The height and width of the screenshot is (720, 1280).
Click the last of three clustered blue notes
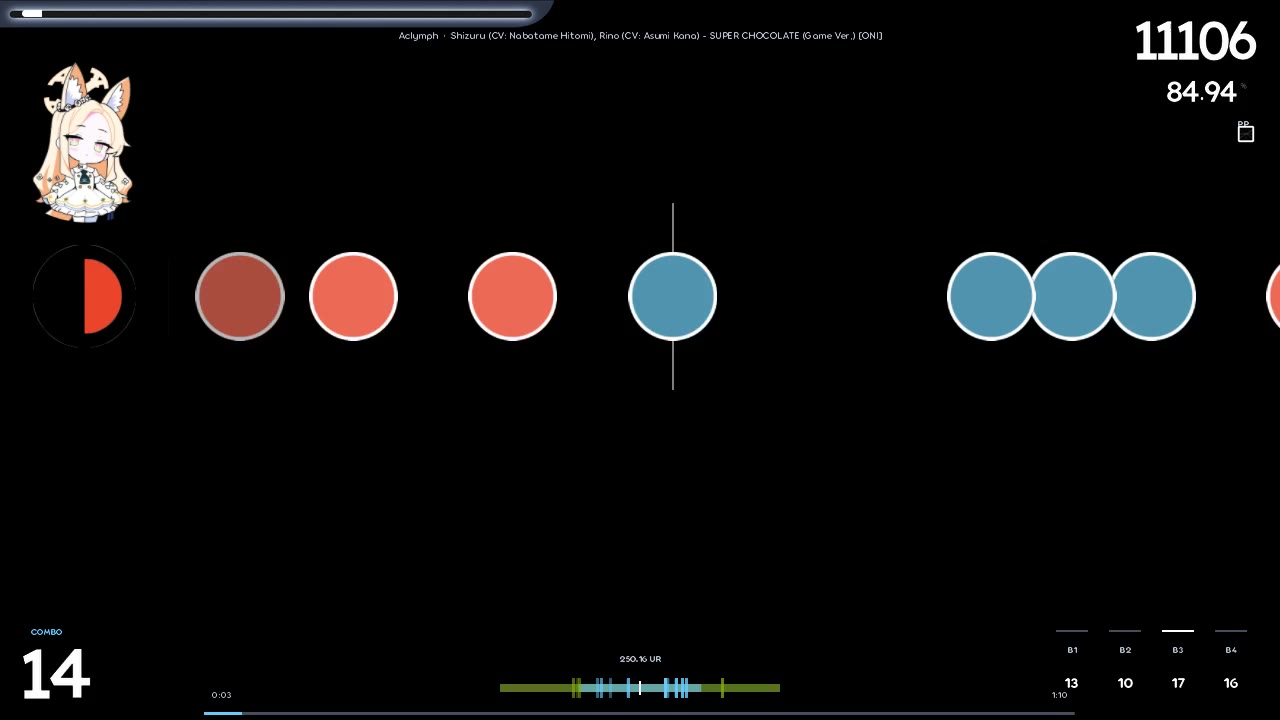[x=1152, y=296]
